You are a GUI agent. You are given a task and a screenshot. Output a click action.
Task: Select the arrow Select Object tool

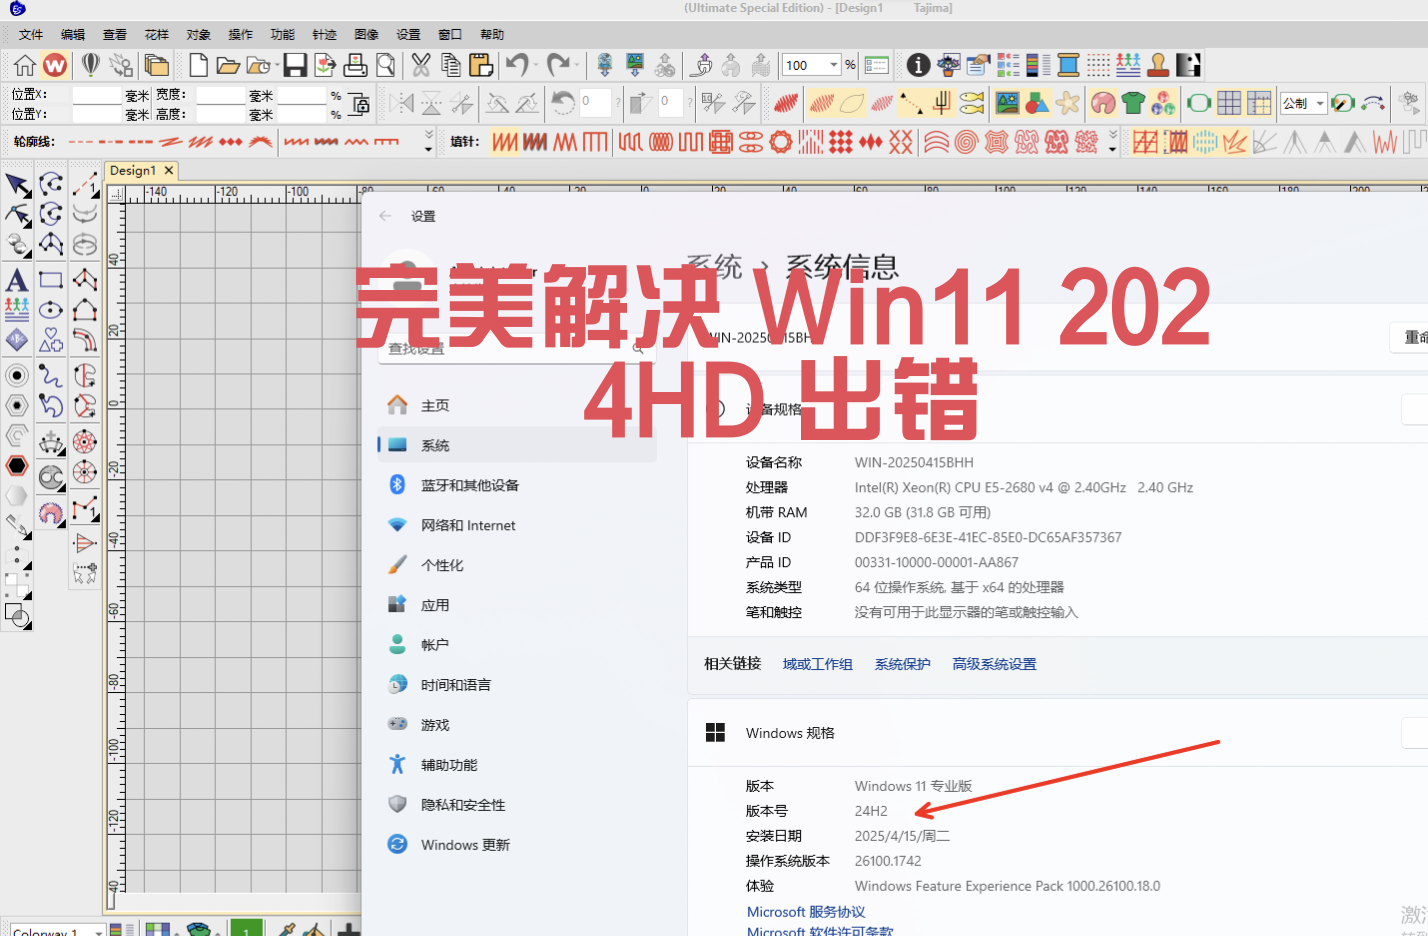tap(18, 185)
